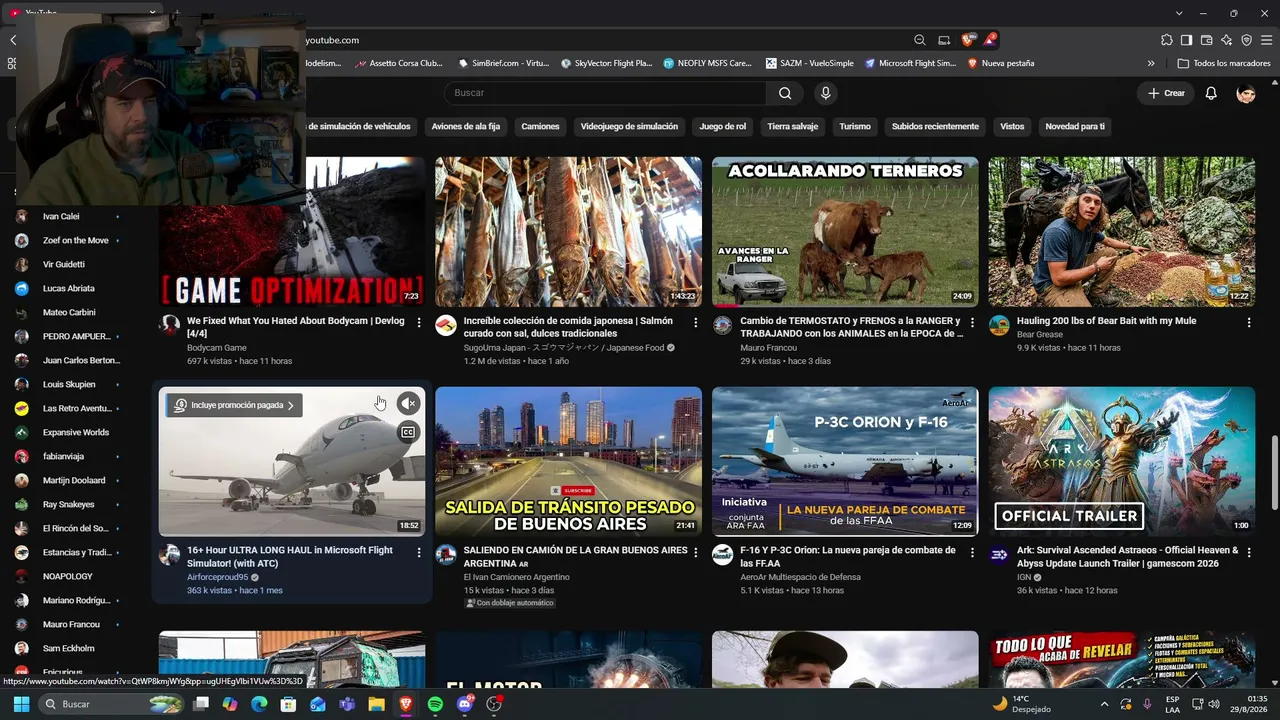Open Bear Grease channel avatar
The height and width of the screenshot is (720, 1280).
[x=999, y=325]
